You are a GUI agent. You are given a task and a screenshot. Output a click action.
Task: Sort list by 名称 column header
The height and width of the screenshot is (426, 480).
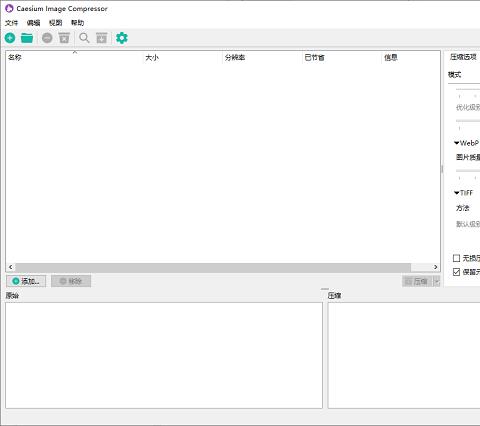click(x=74, y=57)
